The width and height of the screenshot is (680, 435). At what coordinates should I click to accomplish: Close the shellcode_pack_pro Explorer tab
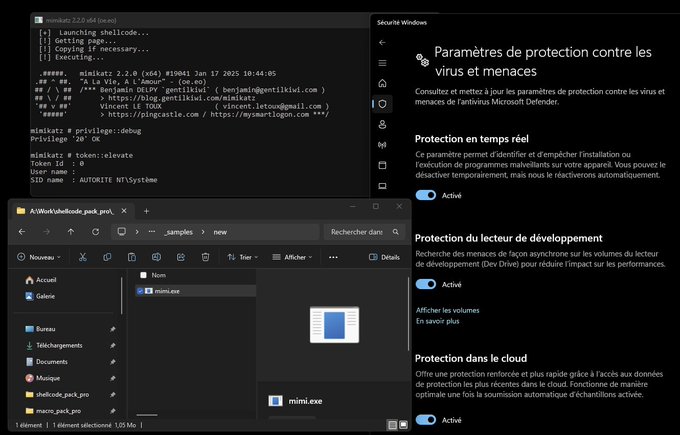tap(124, 211)
